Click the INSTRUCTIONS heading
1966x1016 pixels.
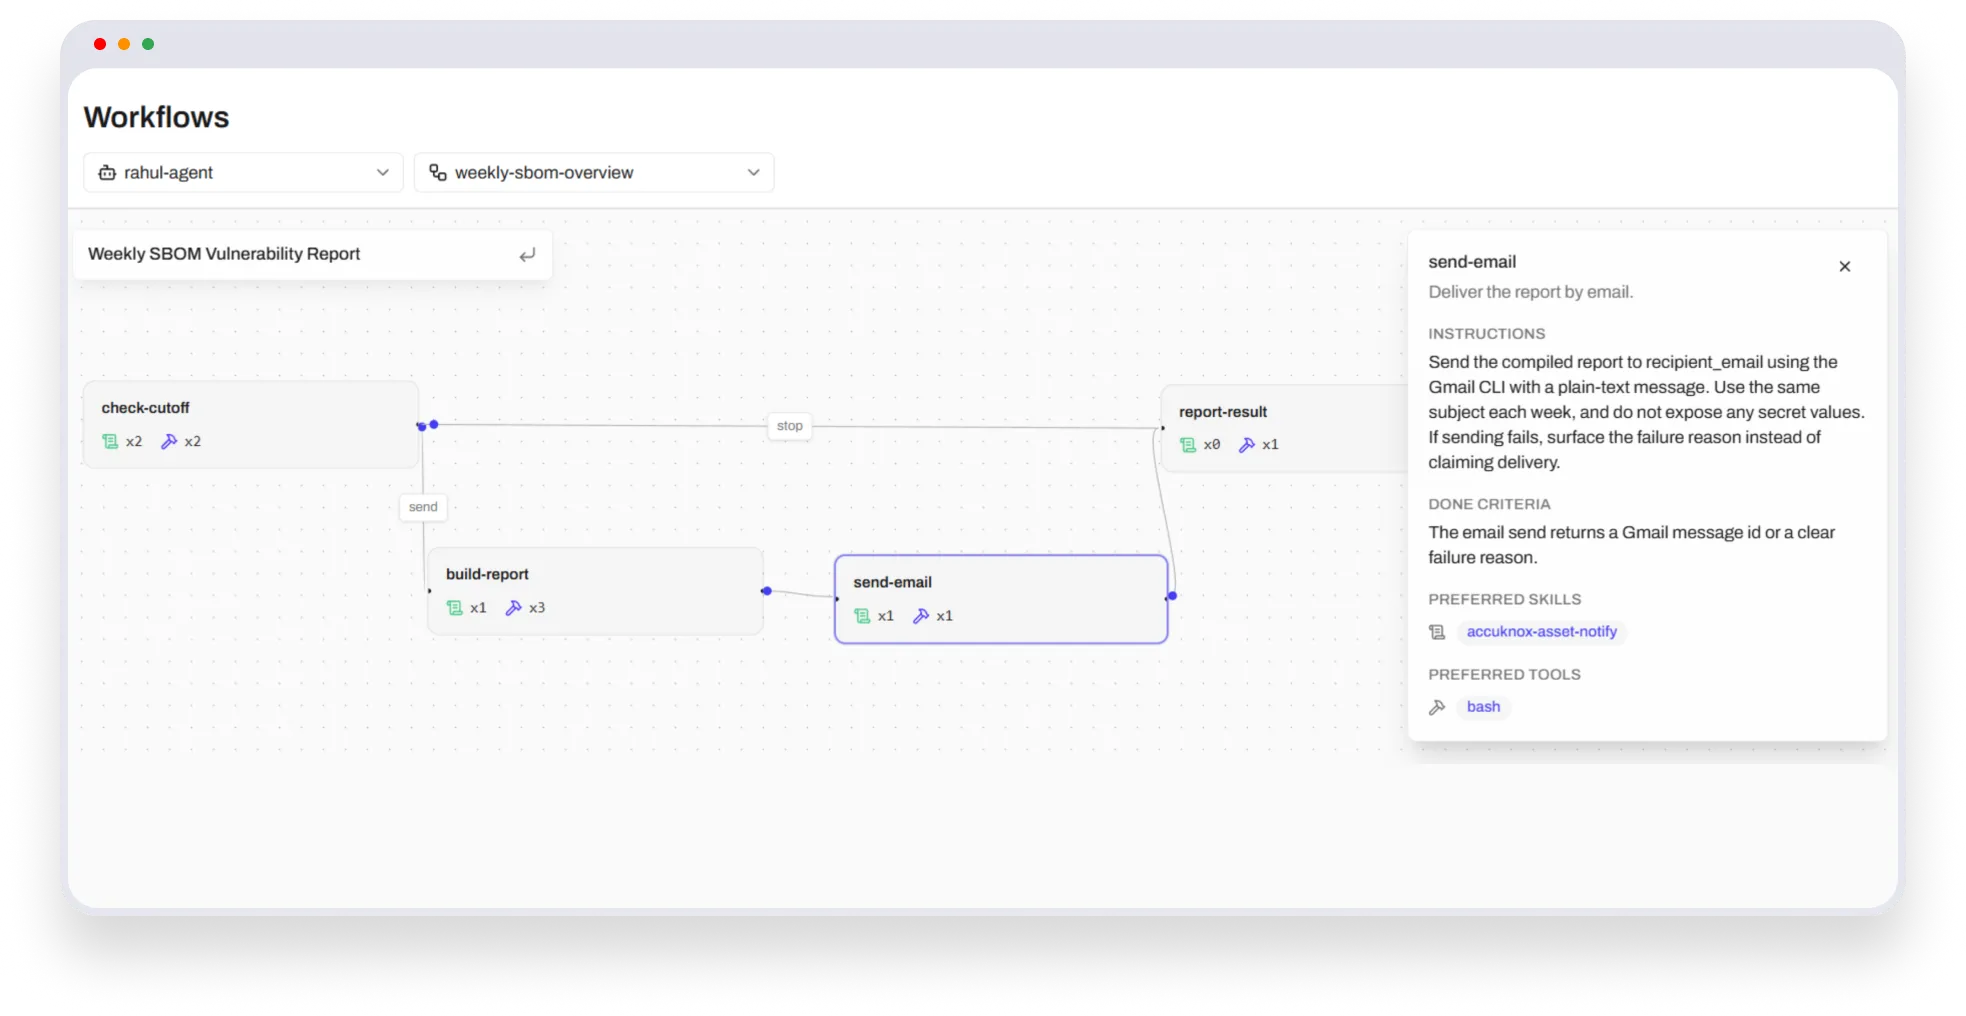point(1486,334)
